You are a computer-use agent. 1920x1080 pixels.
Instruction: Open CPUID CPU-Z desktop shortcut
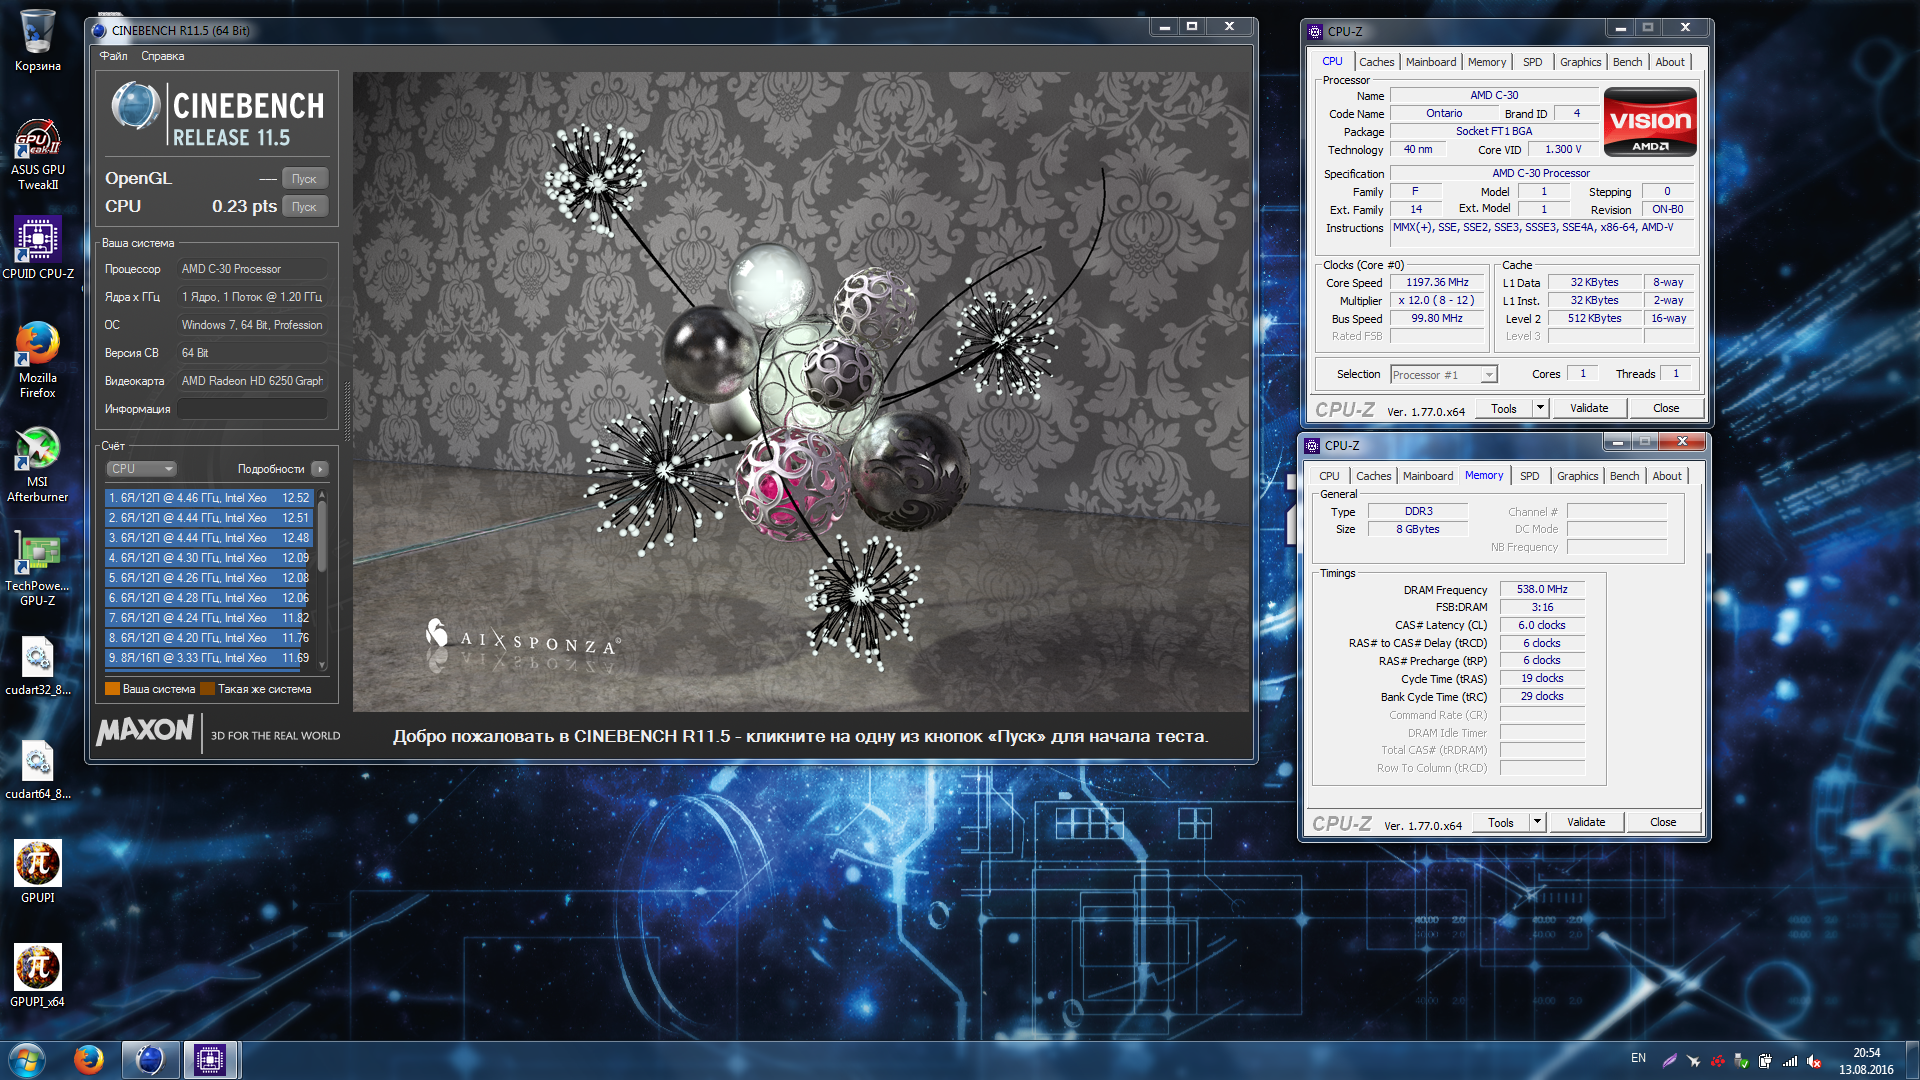[37, 248]
